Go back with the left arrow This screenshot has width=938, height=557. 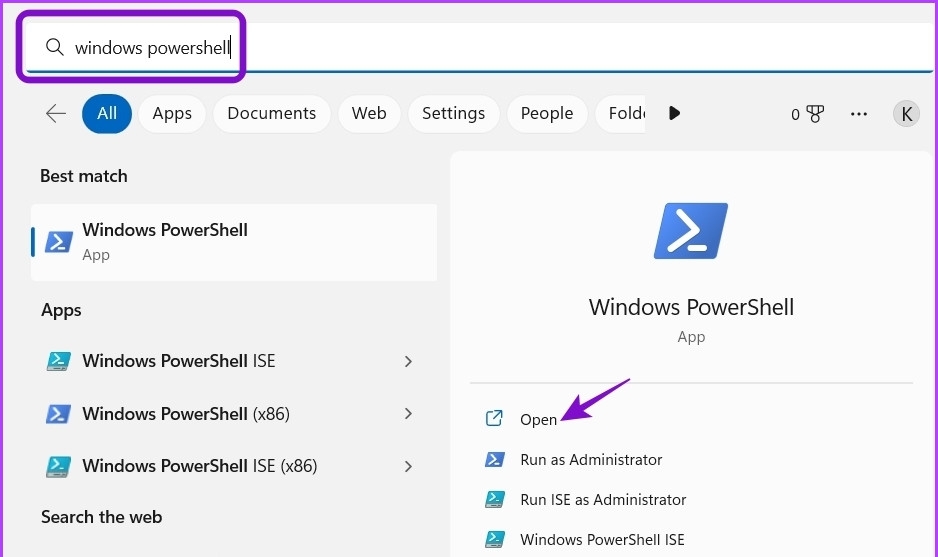coord(56,113)
